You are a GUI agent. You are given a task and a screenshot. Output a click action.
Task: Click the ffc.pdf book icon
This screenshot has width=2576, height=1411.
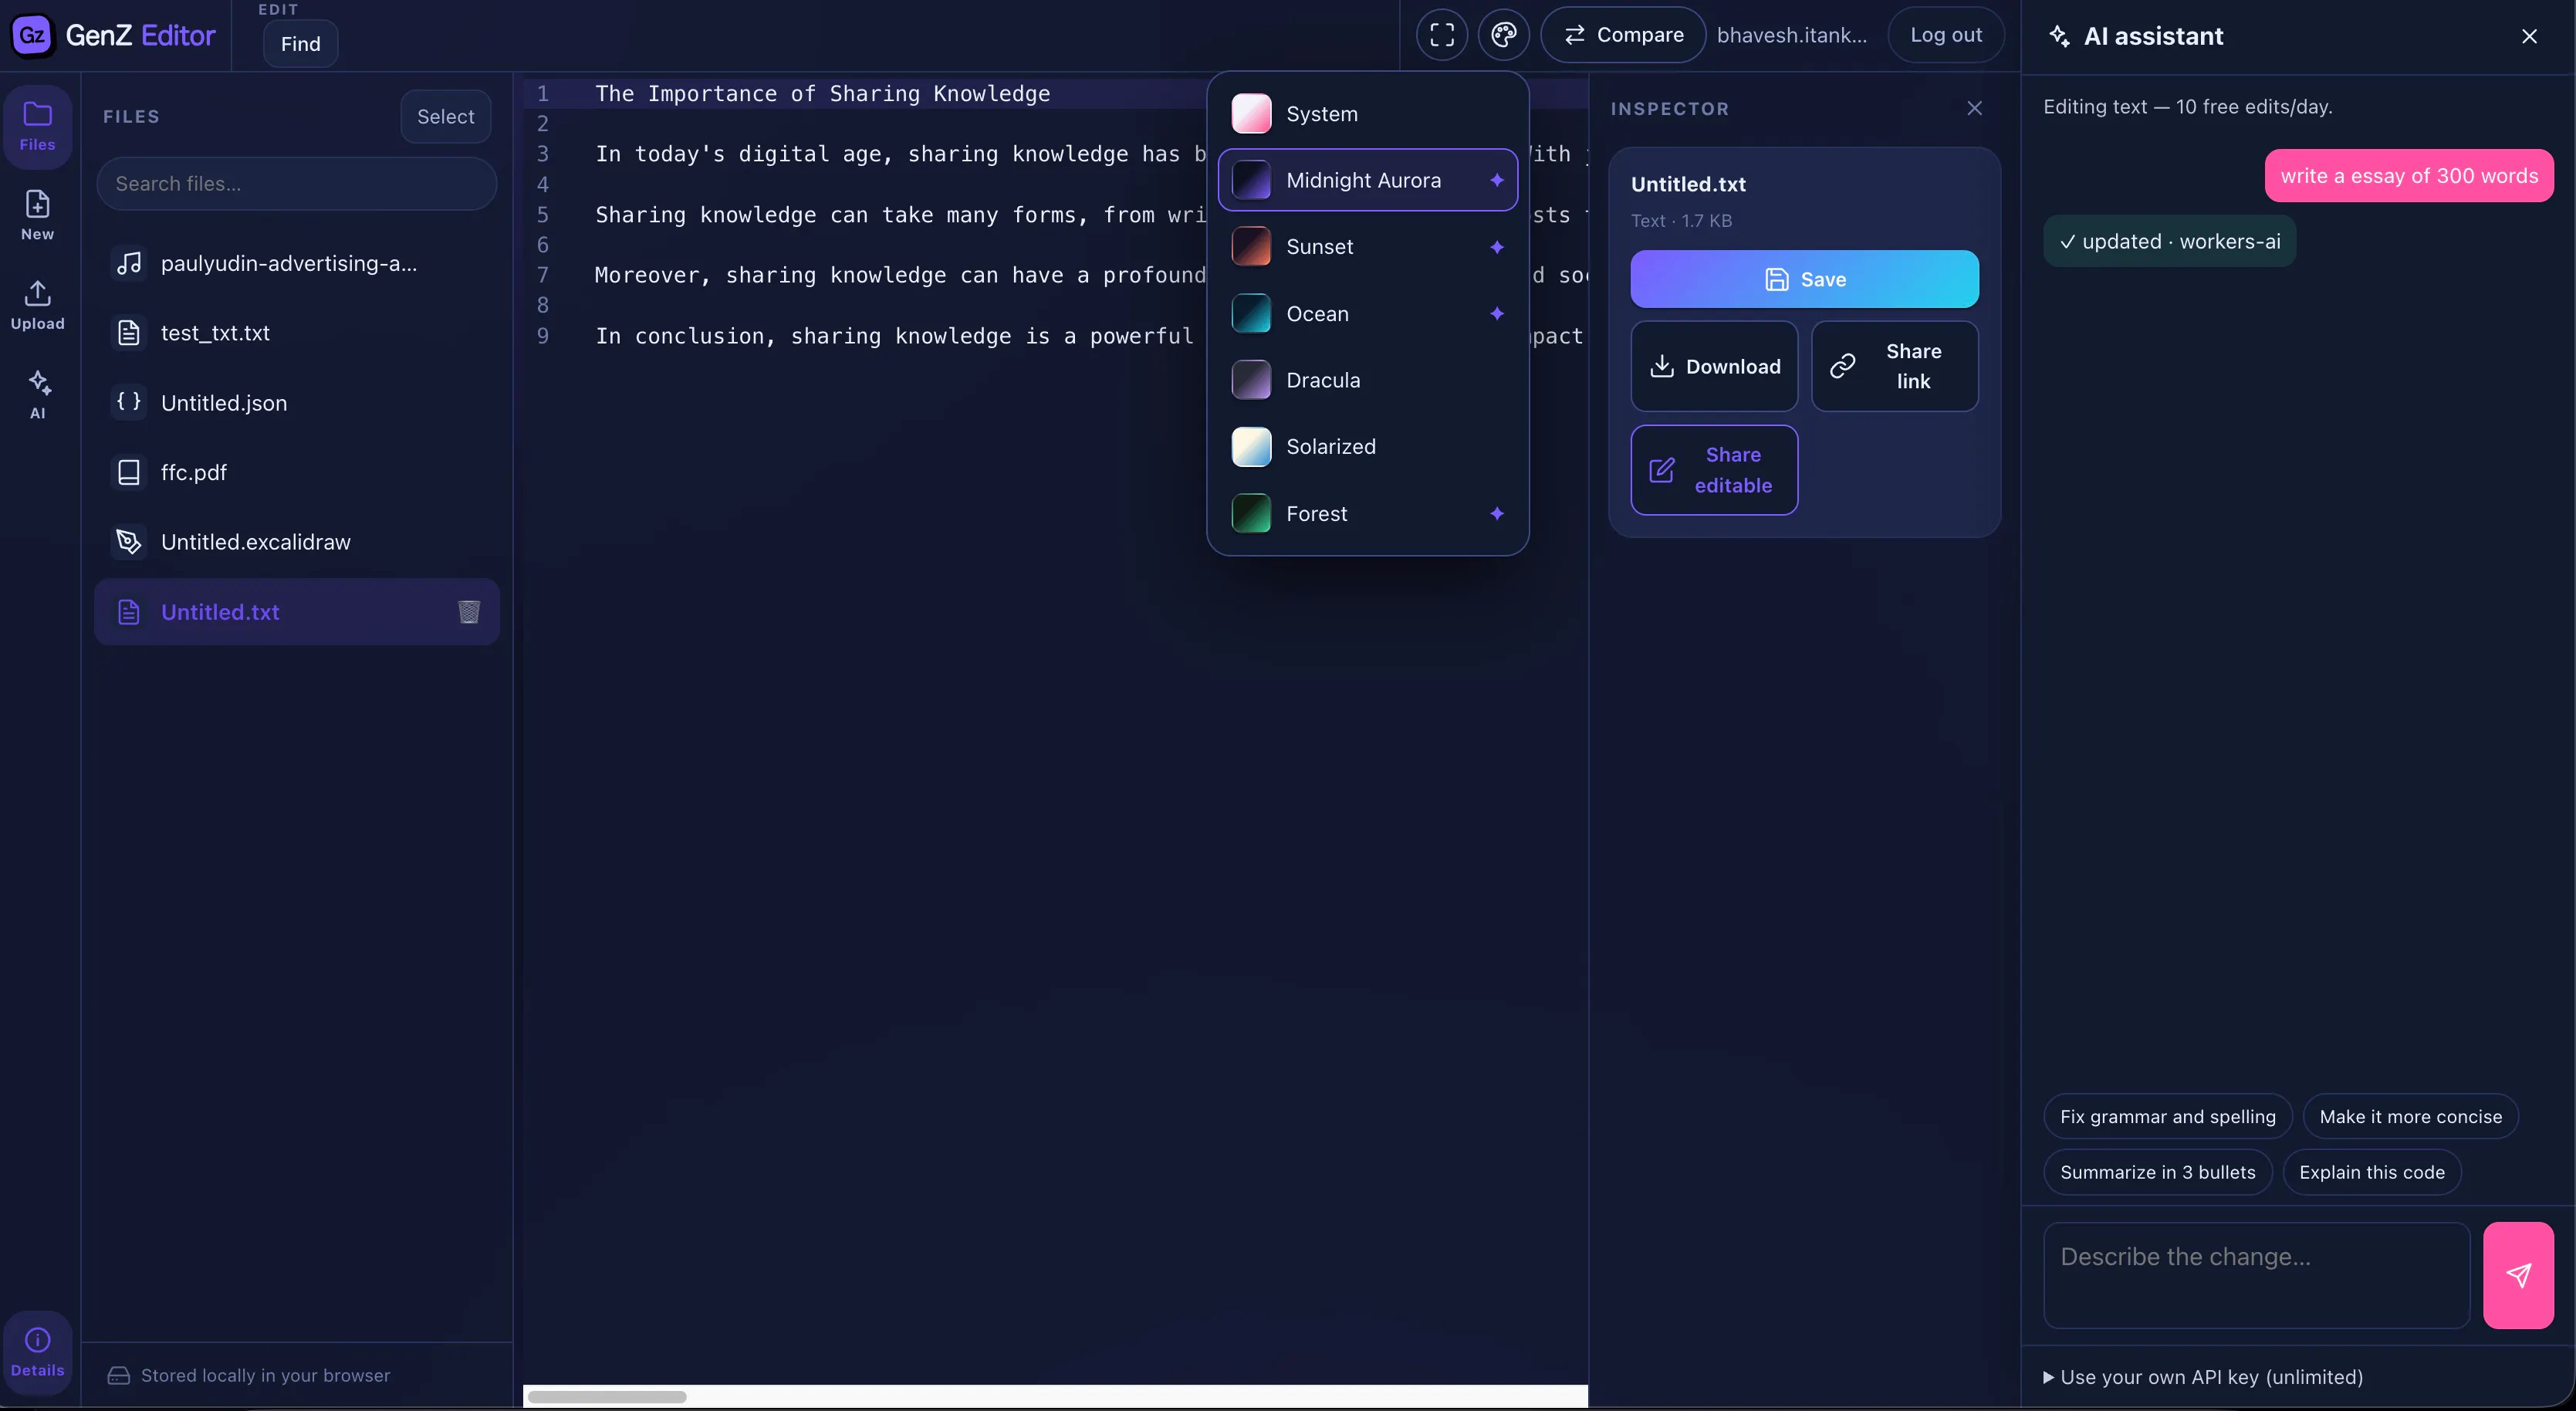click(129, 472)
